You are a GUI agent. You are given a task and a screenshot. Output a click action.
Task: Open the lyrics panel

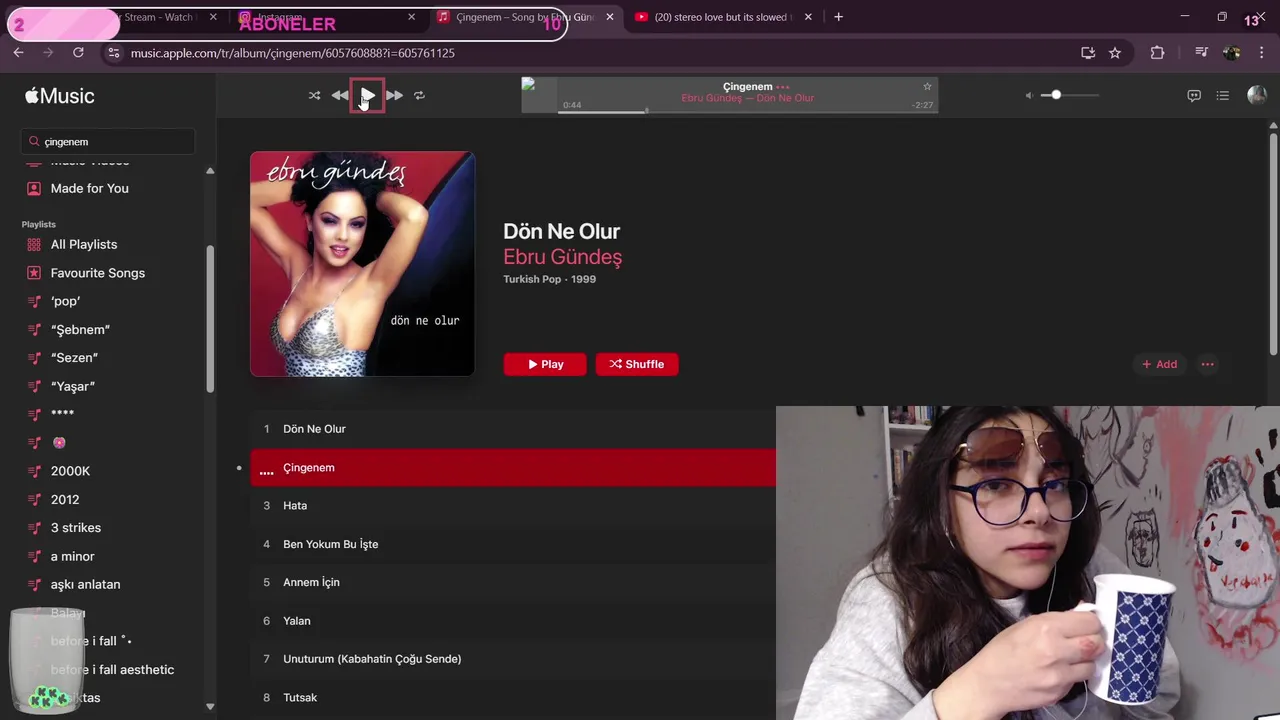point(1194,96)
